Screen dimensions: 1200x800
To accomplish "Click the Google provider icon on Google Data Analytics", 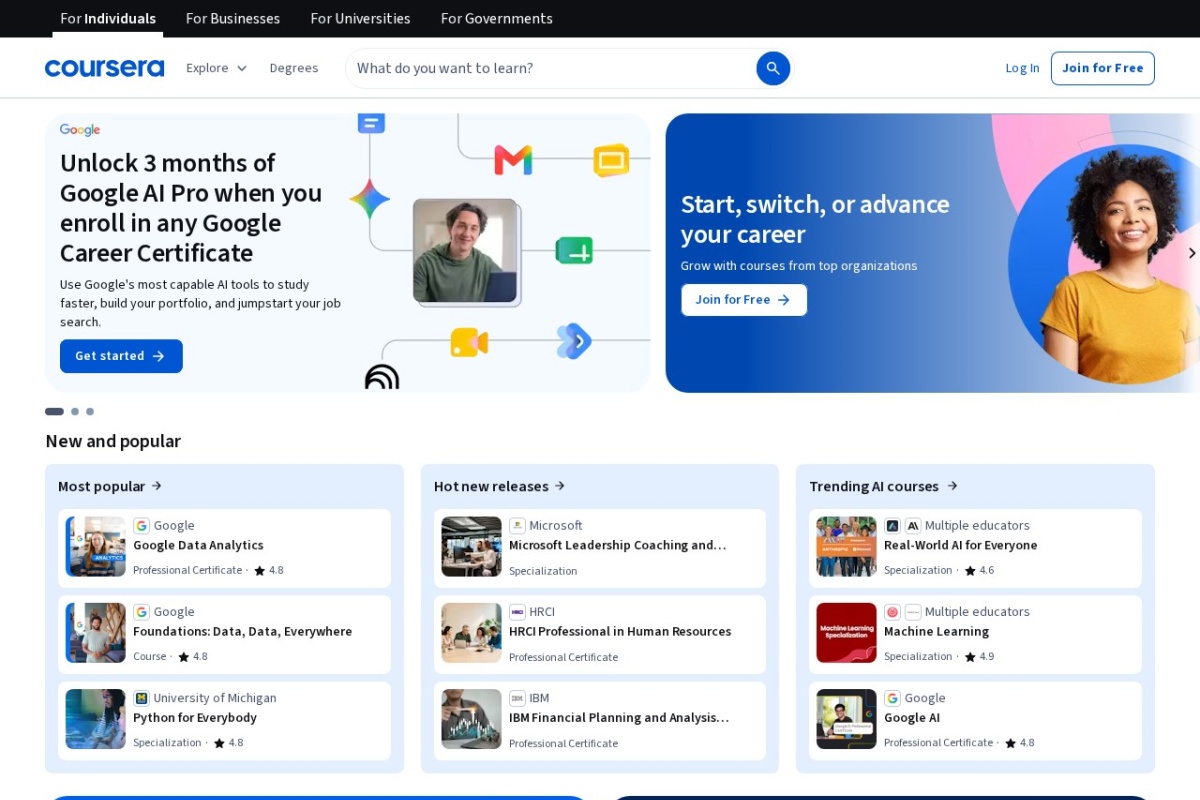I will click(141, 526).
